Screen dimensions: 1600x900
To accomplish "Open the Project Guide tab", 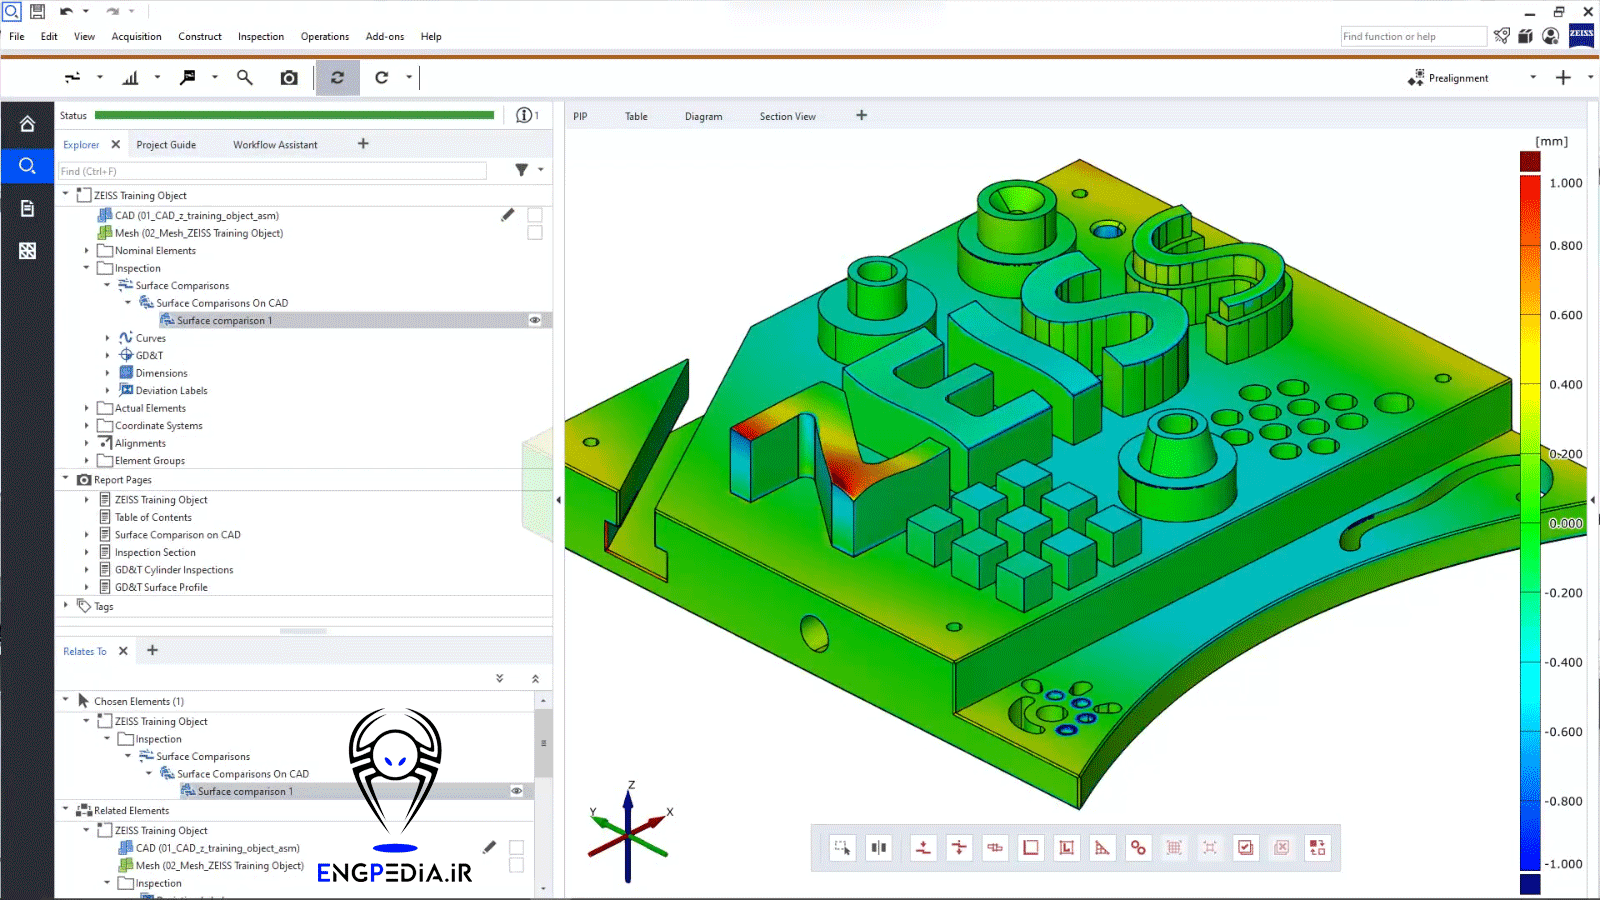I will [166, 145].
